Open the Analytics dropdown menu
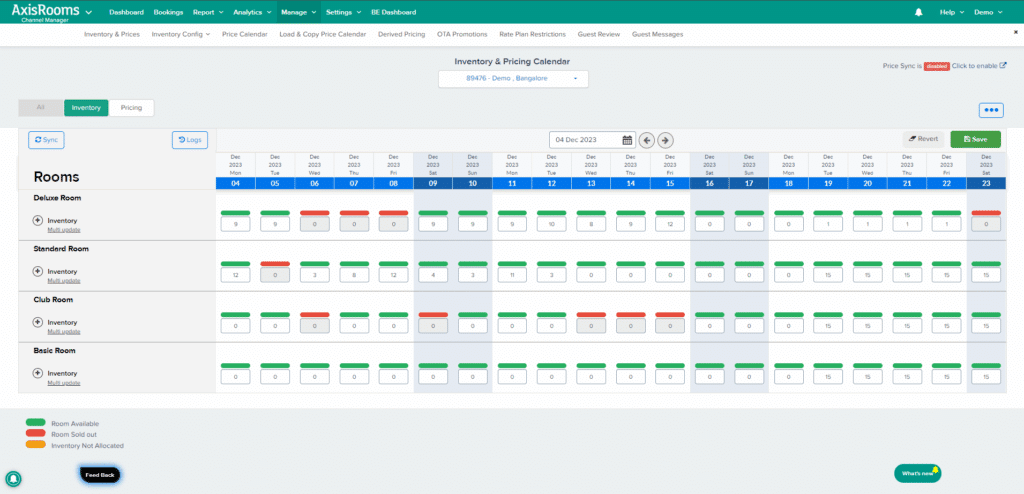 click(x=250, y=12)
